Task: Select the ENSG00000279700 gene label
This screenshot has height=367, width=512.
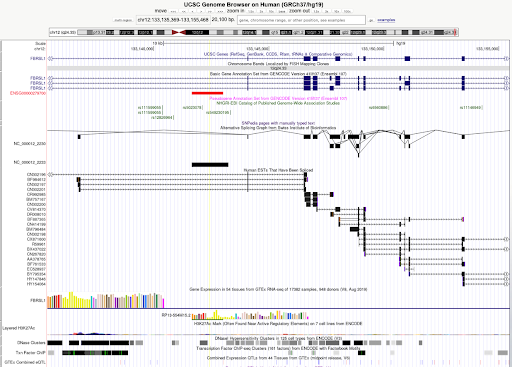Action: [x=28, y=93]
